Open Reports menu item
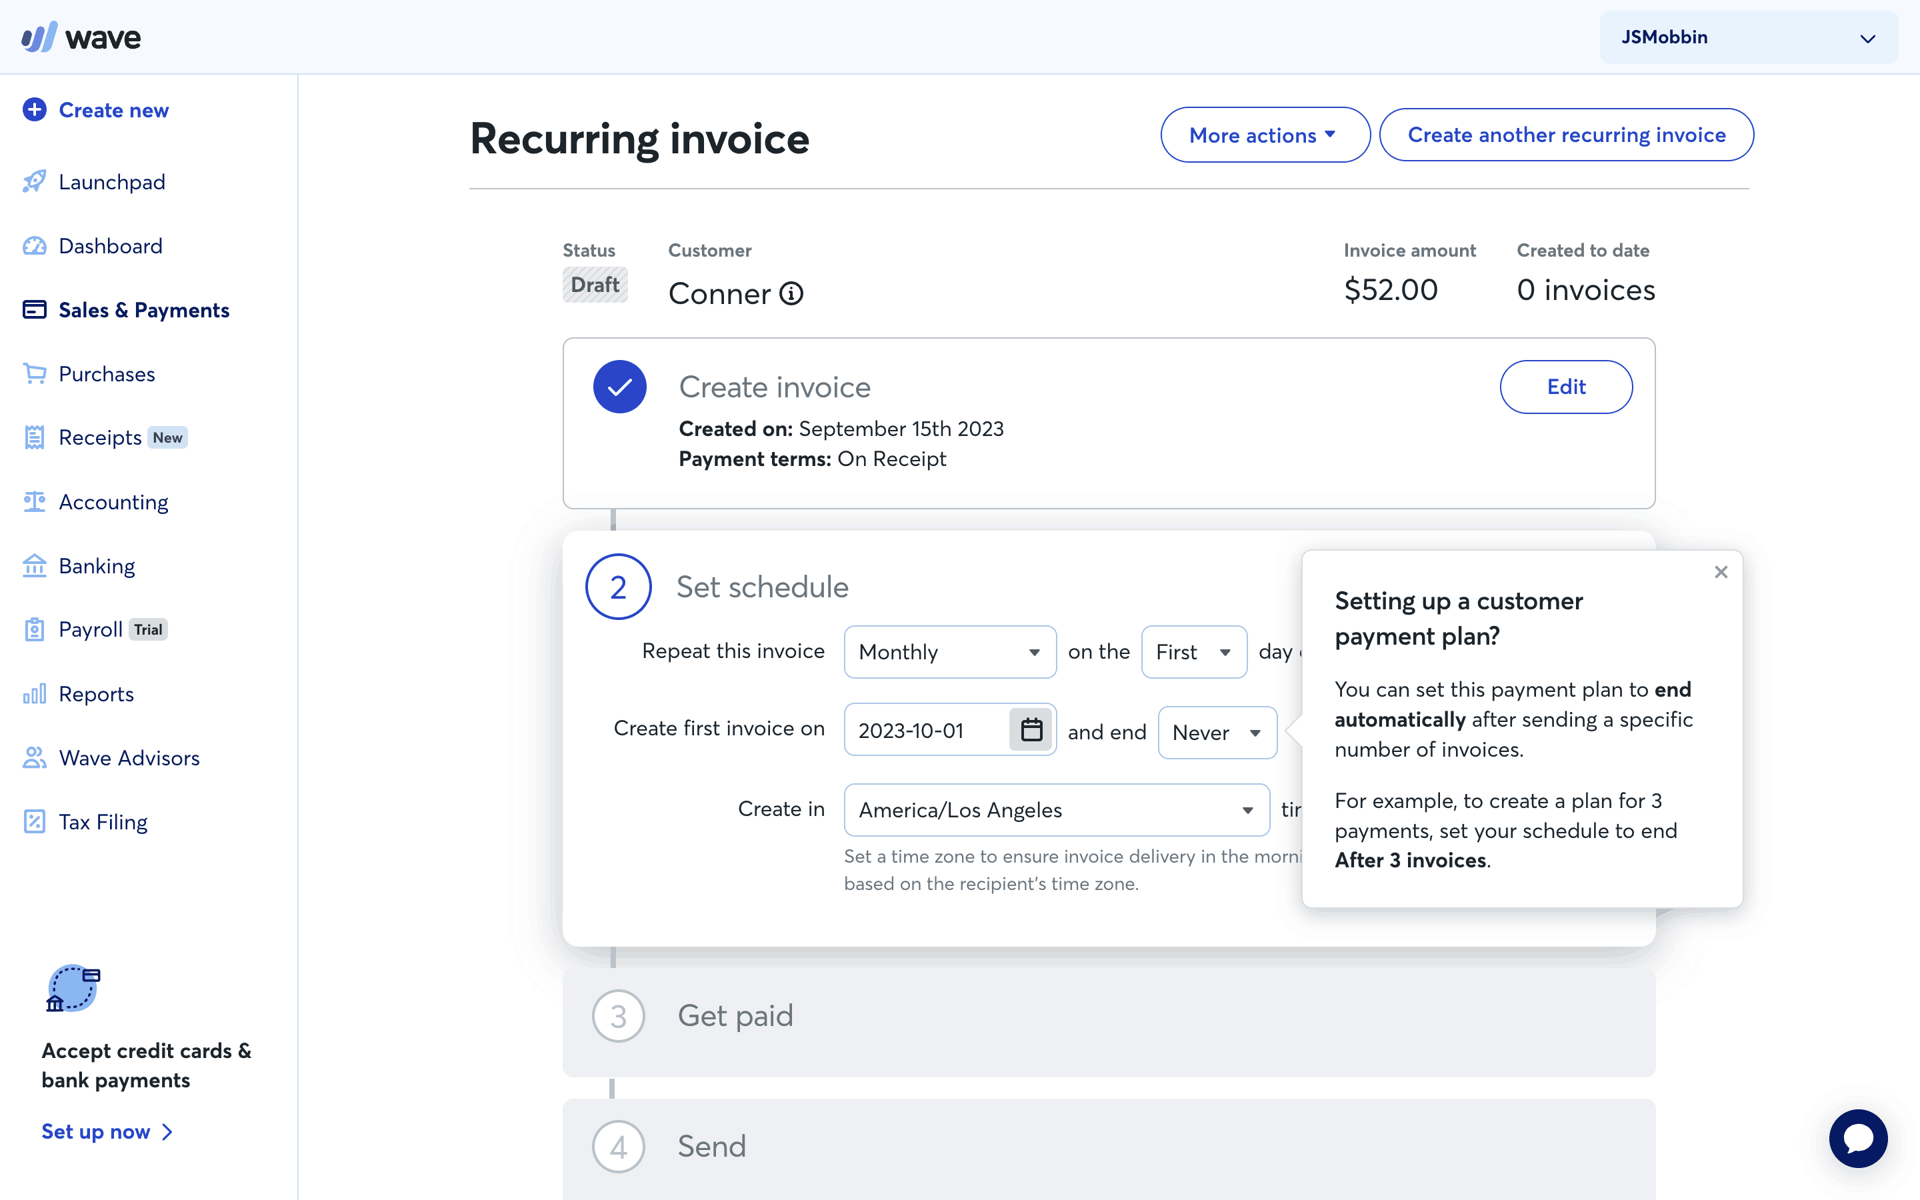 point(96,694)
